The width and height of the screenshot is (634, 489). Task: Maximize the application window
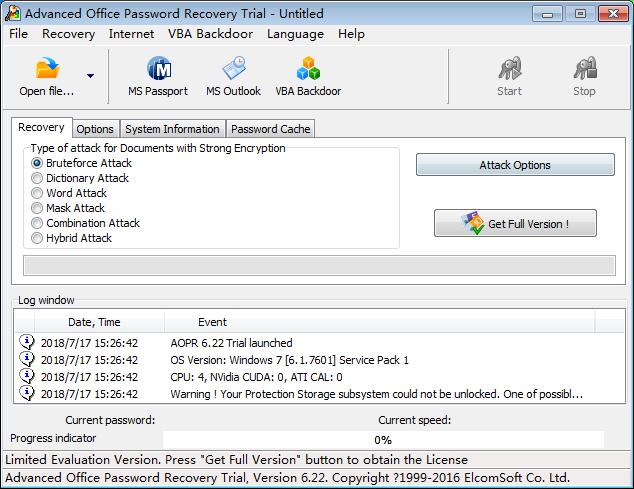click(x=580, y=14)
